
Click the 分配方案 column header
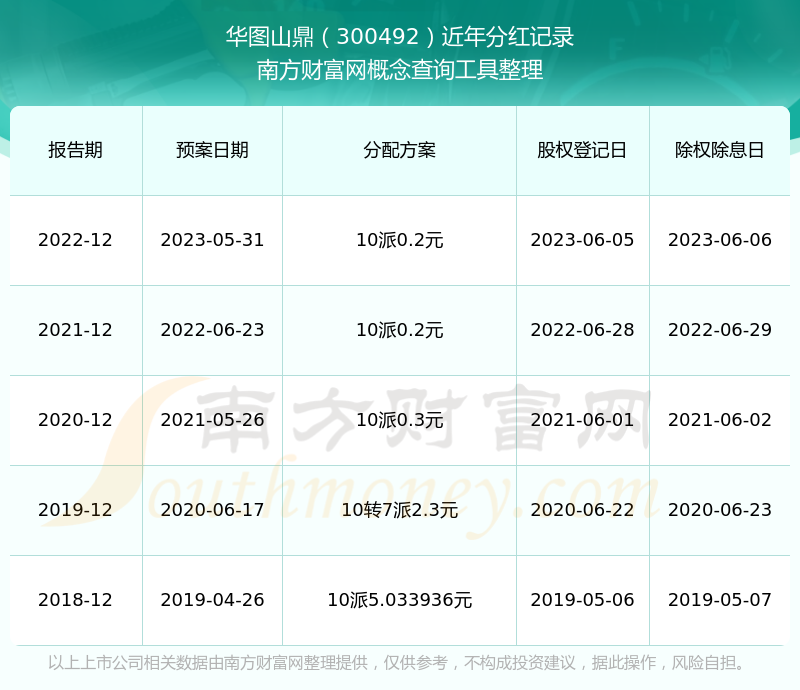pyautogui.click(x=399, y=150)
